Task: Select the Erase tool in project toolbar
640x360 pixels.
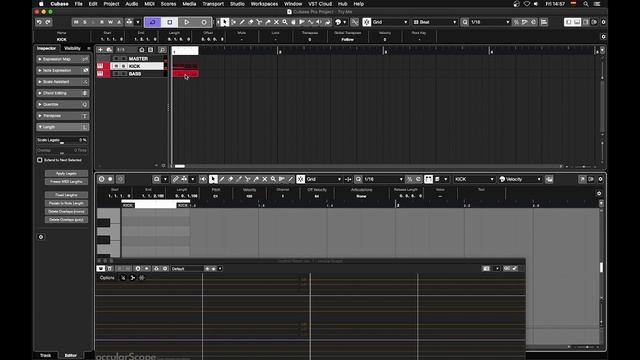Action: point(251,22)
